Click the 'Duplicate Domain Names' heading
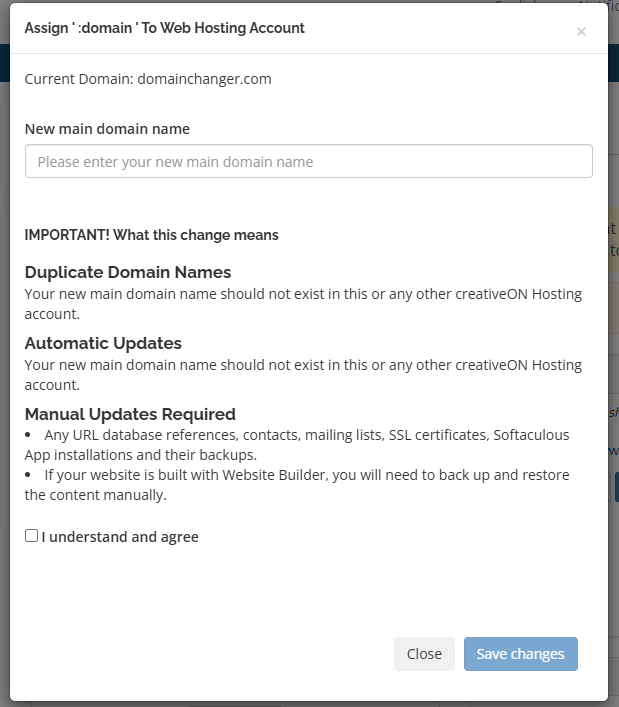The height and width of the screenshot is (707, 619). [x=128, y=272]
